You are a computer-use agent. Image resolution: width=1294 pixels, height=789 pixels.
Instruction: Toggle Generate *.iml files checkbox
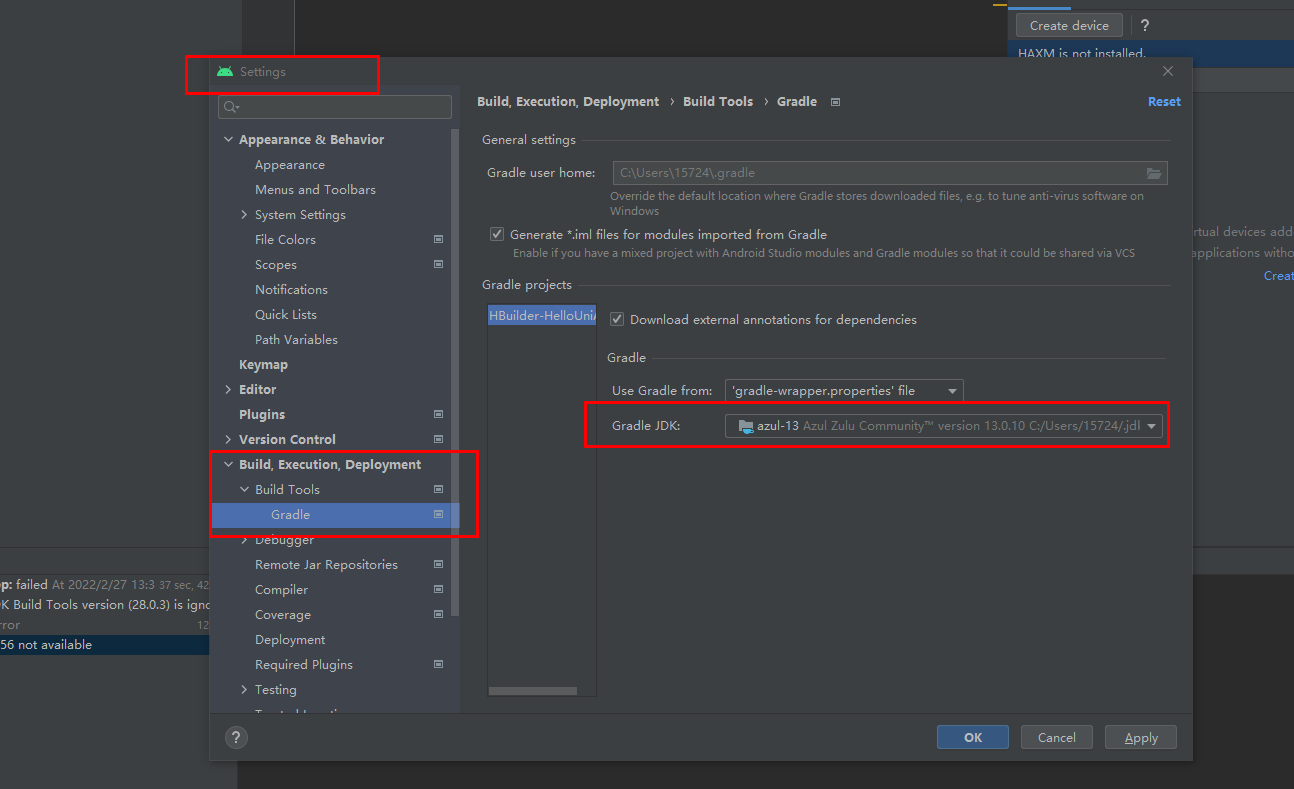coord(497,234)
